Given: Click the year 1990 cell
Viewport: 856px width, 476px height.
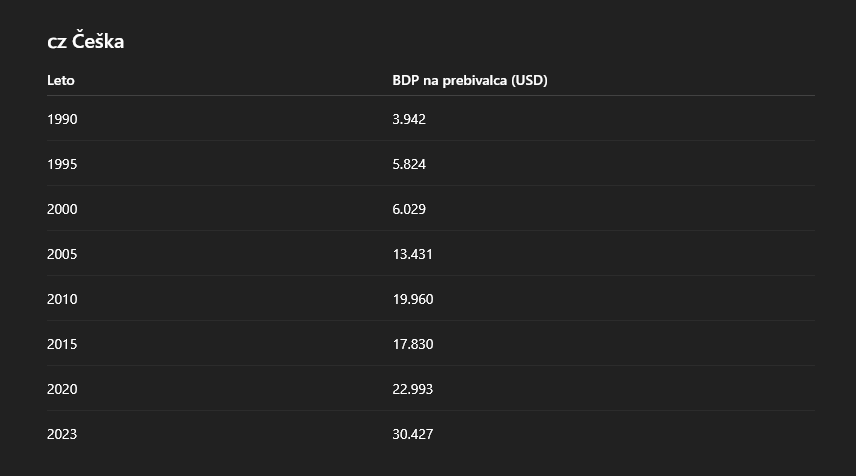Looking at the screenshot, I should tap(62, 119).
